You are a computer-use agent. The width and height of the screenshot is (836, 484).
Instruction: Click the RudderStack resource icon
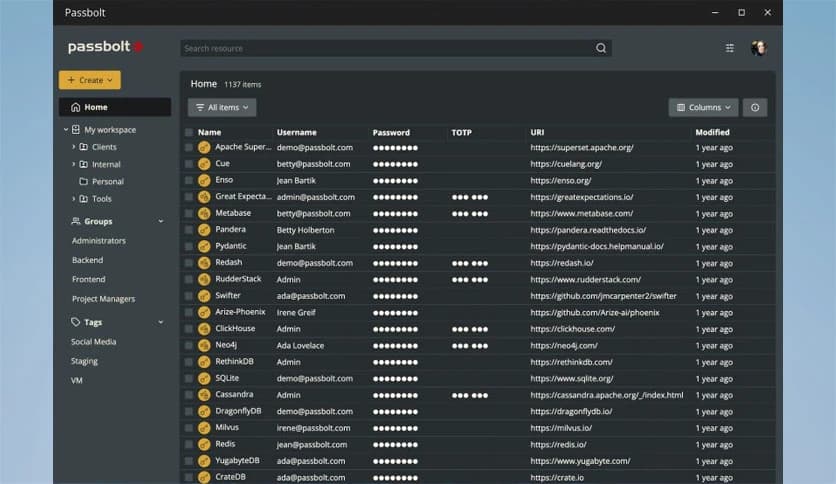coord(204,280)
